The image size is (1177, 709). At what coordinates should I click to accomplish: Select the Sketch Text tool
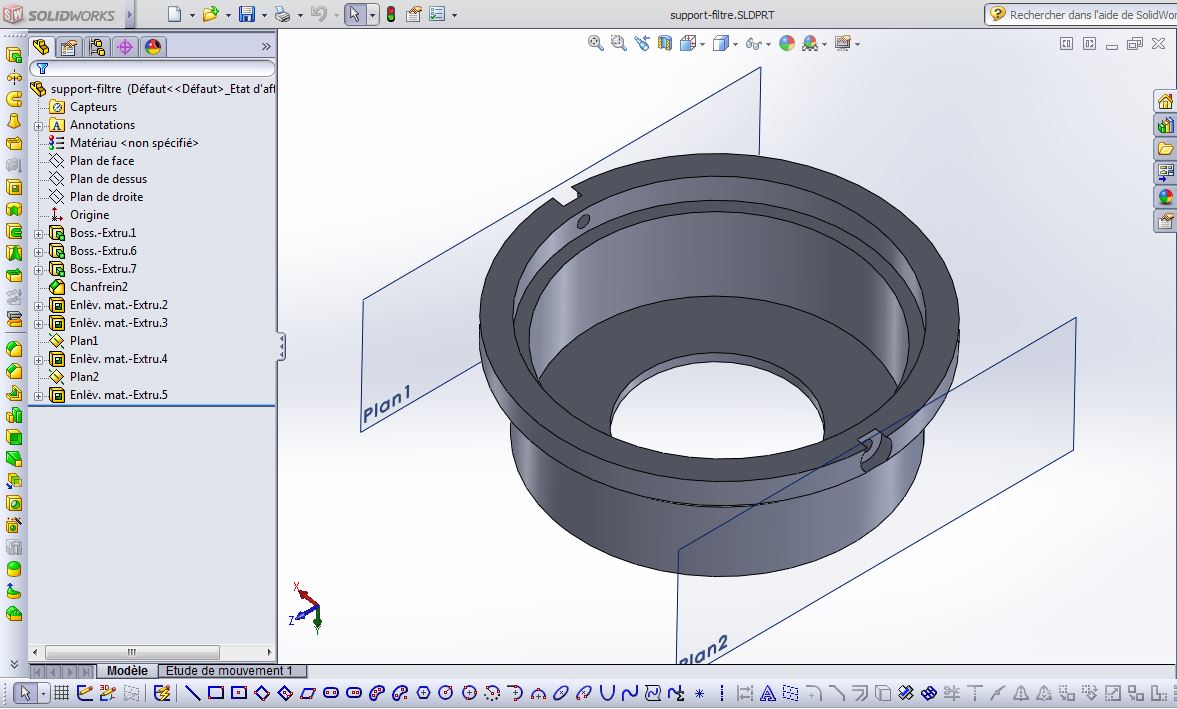[x=768, y=693]
